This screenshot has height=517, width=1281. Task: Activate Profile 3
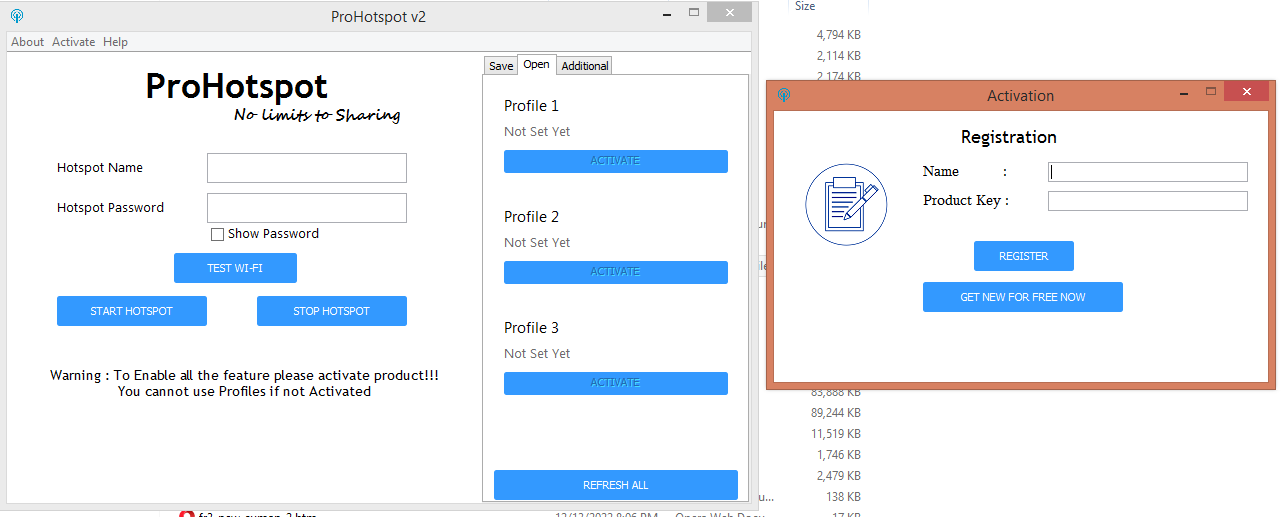click(x=616, y=383)
